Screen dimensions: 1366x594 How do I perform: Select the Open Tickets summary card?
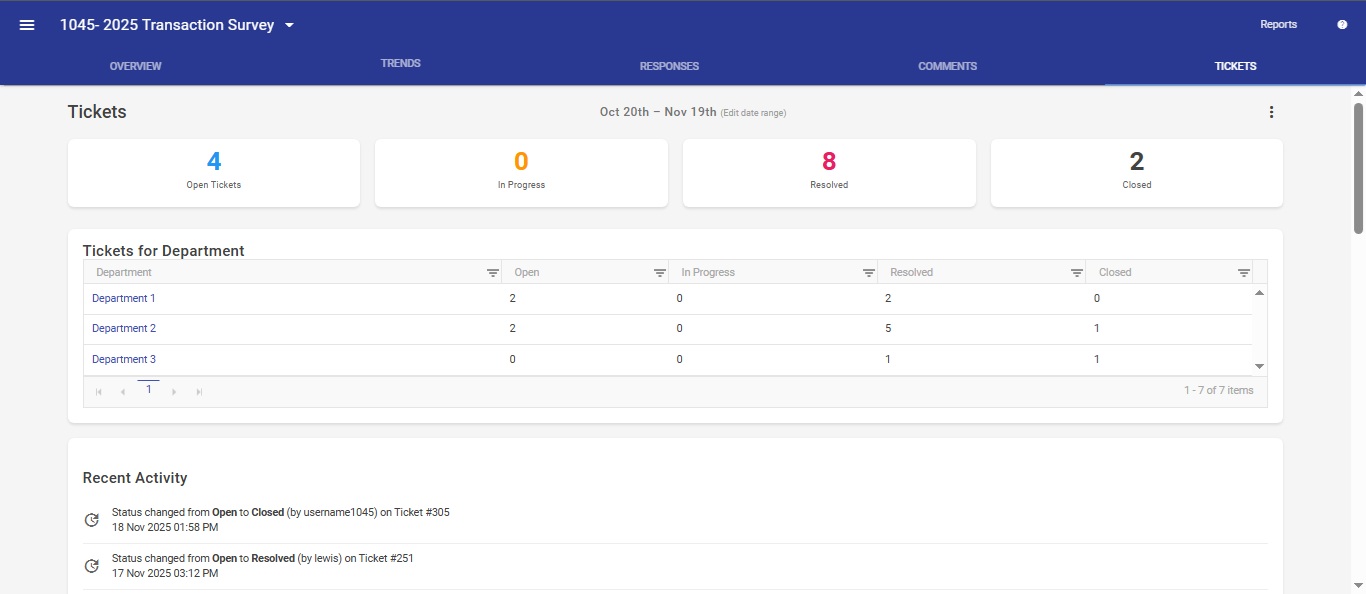tap(214, 173)
